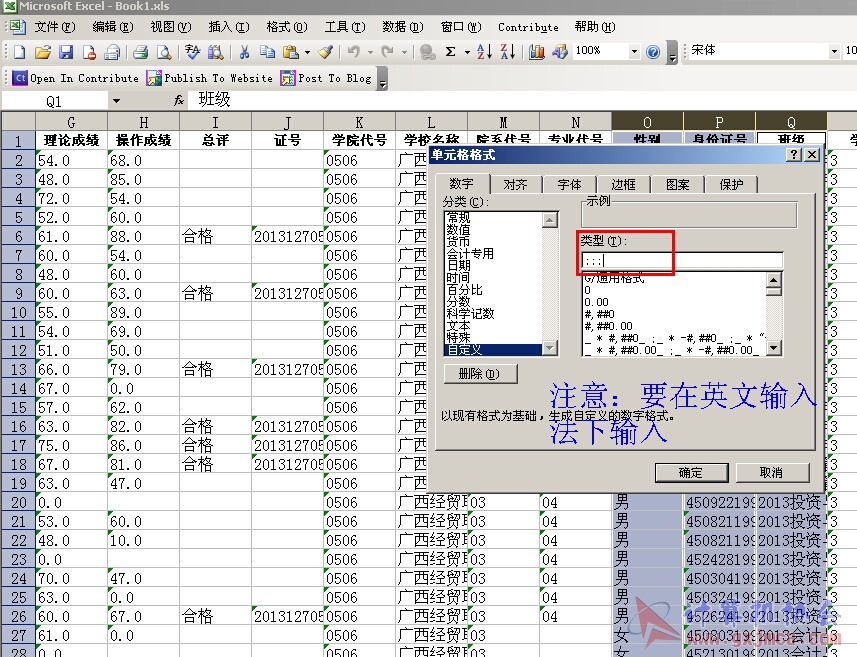This screenshot has width=857, height=657.
Task: Select row 13 header
Action: (x=18, y=369)
